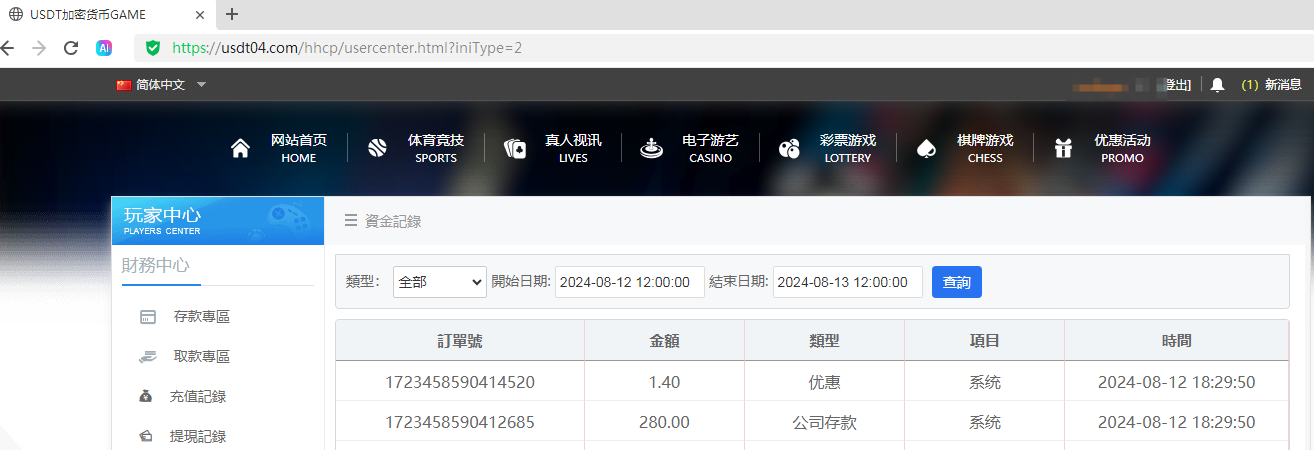Click the amount 1.40 cell
Image resolution: width=1314 pixels, height=450 pixels.
(x=665, y=382)
